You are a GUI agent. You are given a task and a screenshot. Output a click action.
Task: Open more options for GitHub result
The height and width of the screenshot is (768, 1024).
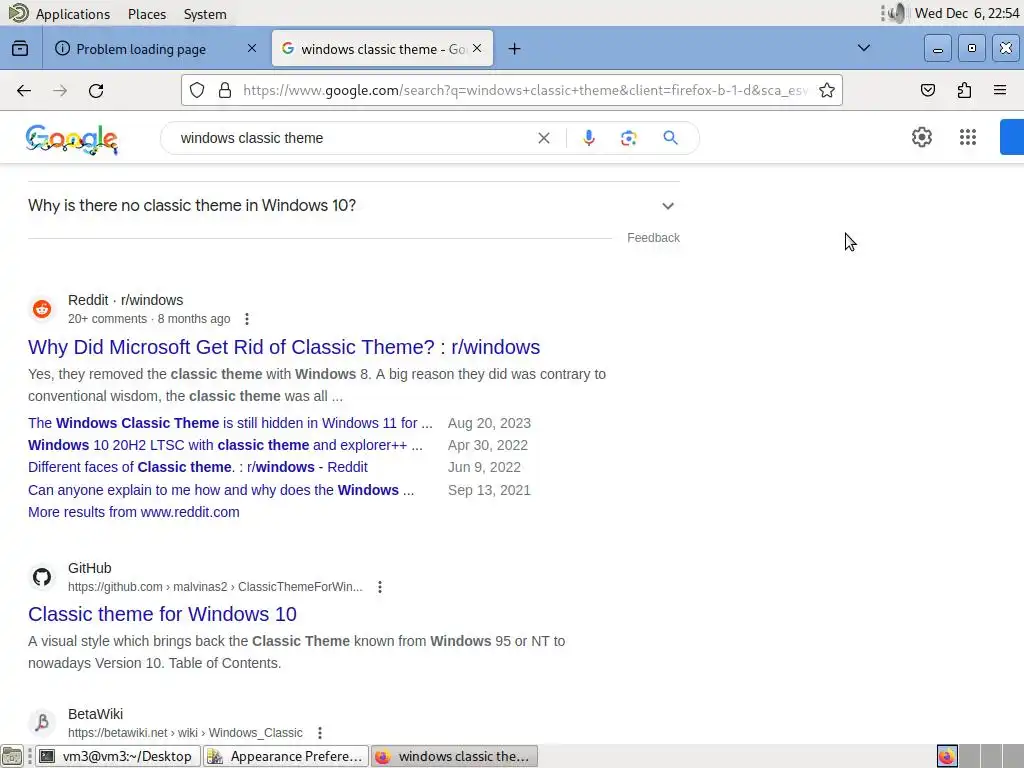point(380,586)
